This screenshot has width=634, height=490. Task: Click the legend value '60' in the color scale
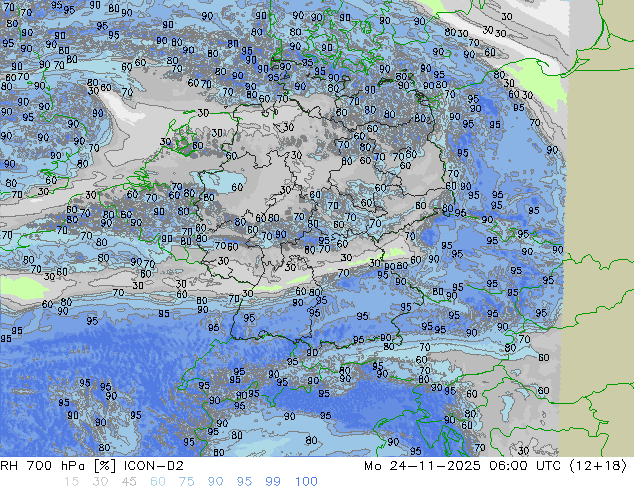[x=158, y=482]
